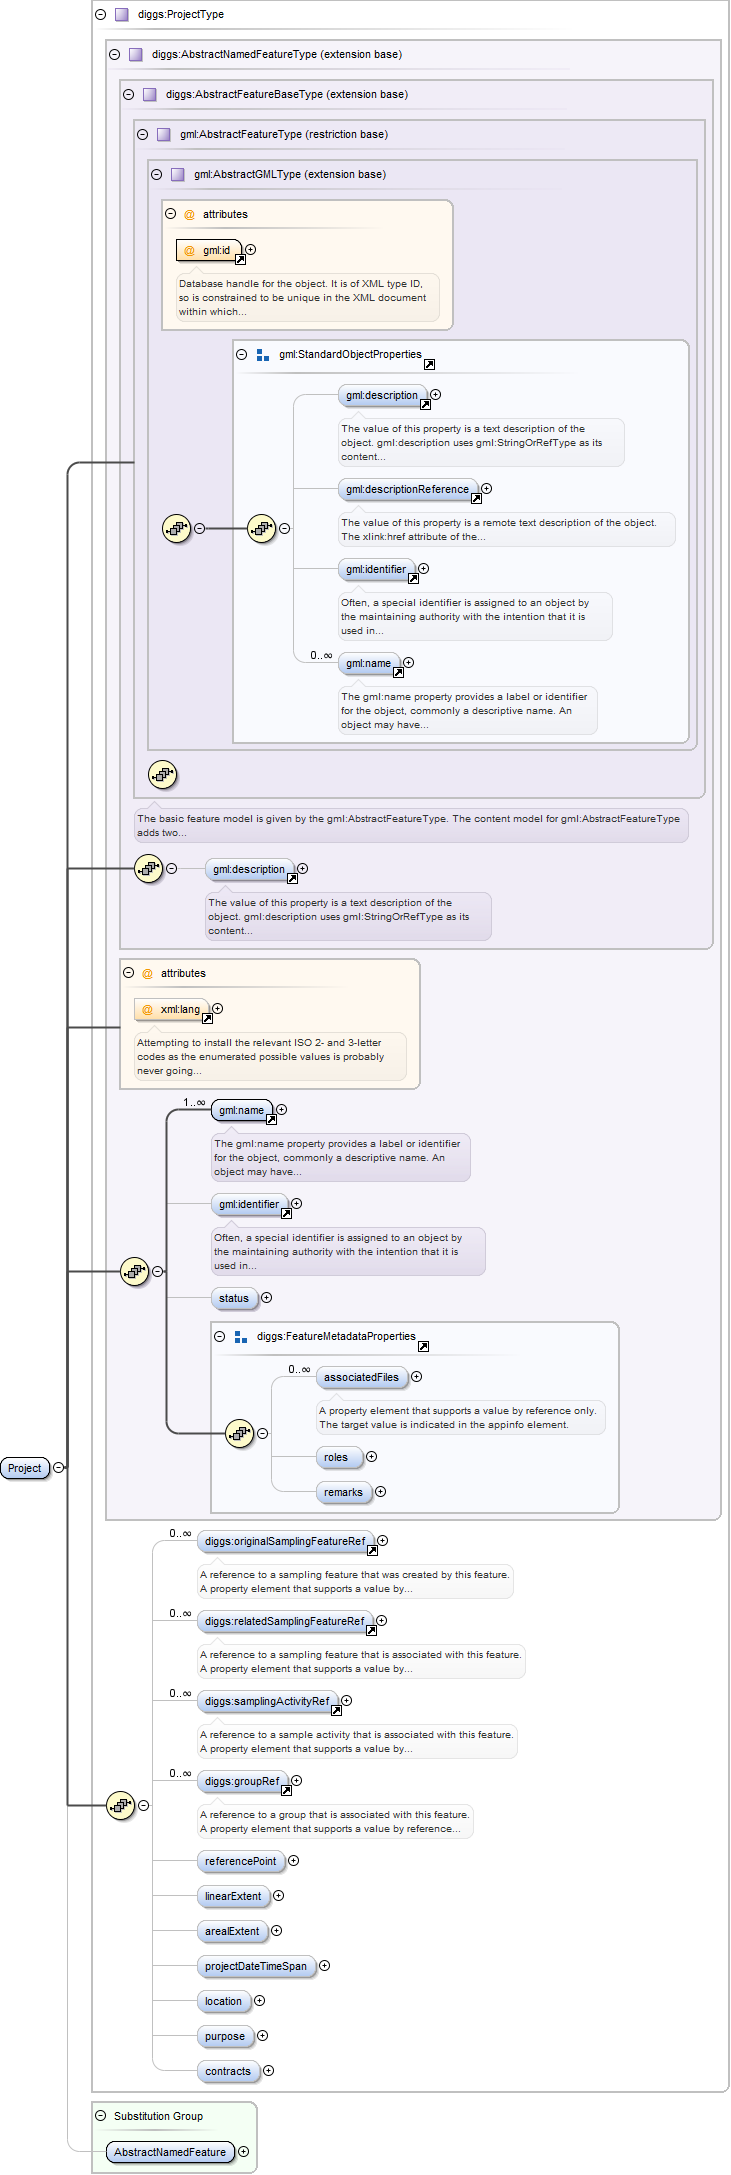
Task: Expand the status element plus button
Action: tap(266, 1298)
